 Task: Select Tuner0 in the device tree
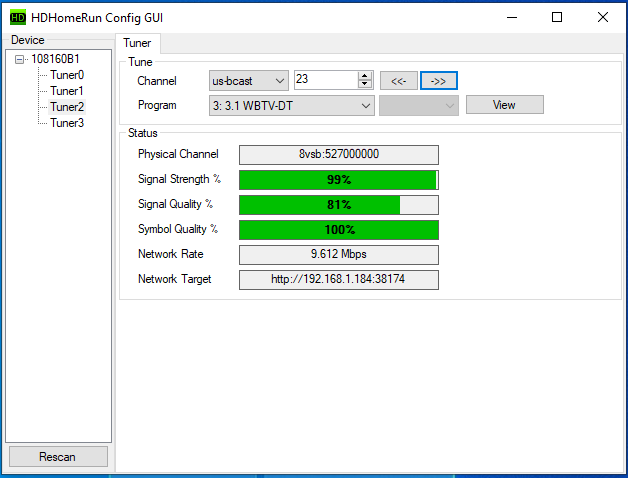(x=67, y=75)
